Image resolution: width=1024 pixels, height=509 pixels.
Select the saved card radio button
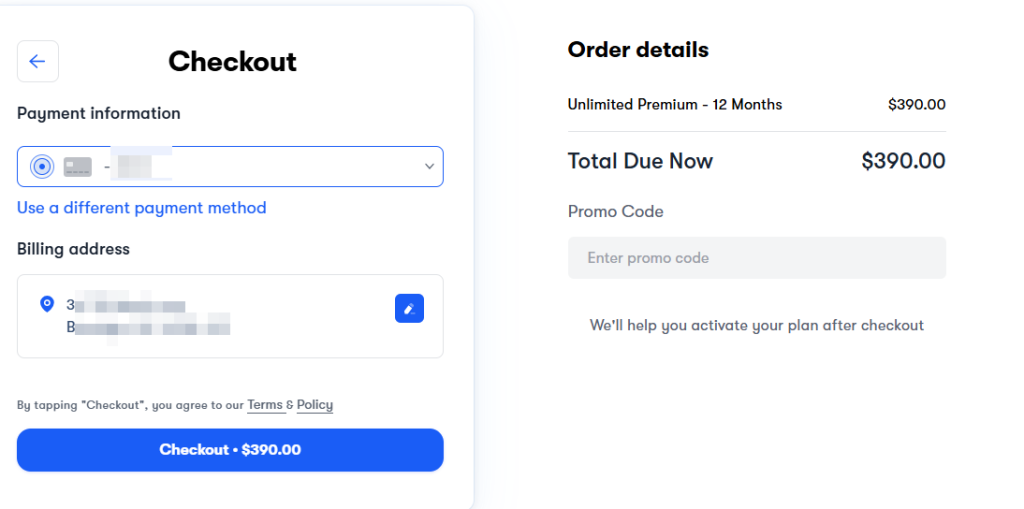[x=42, y=167]
